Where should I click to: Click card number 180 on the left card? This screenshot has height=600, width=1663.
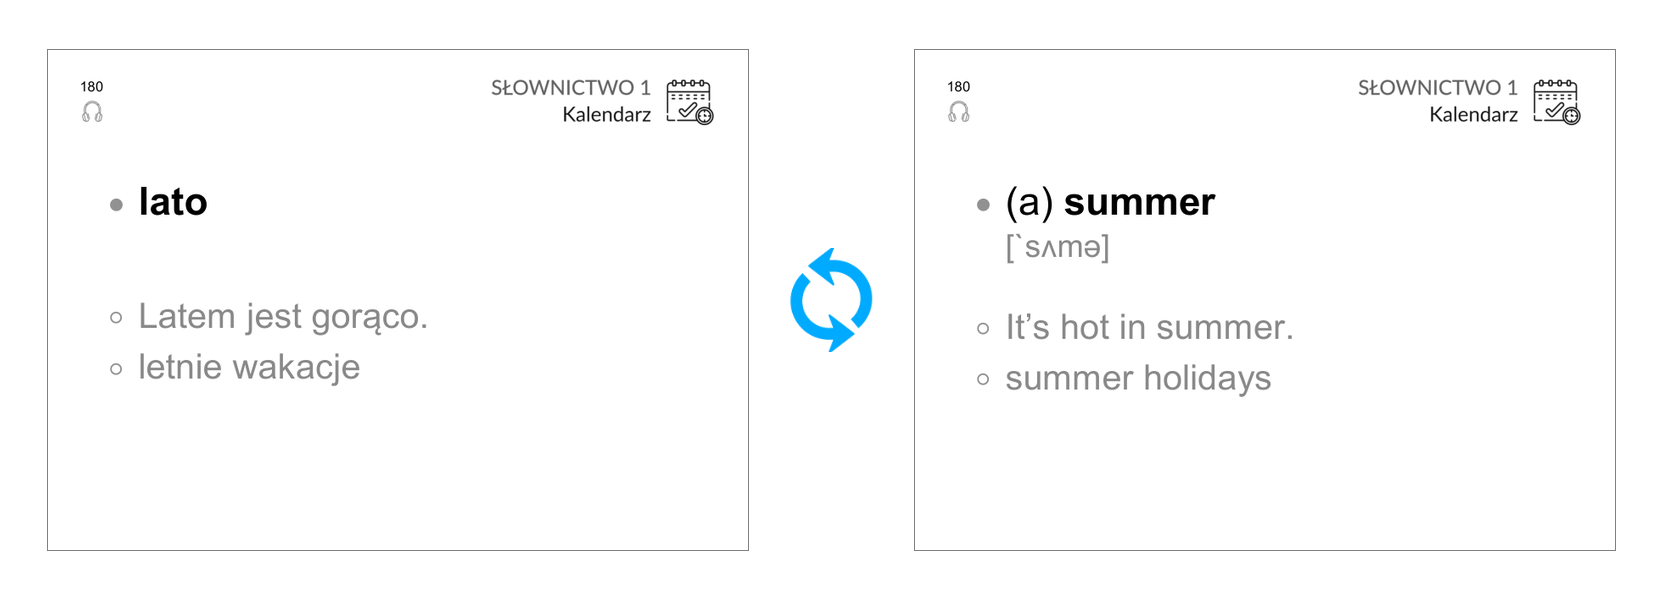coord(92,87)
